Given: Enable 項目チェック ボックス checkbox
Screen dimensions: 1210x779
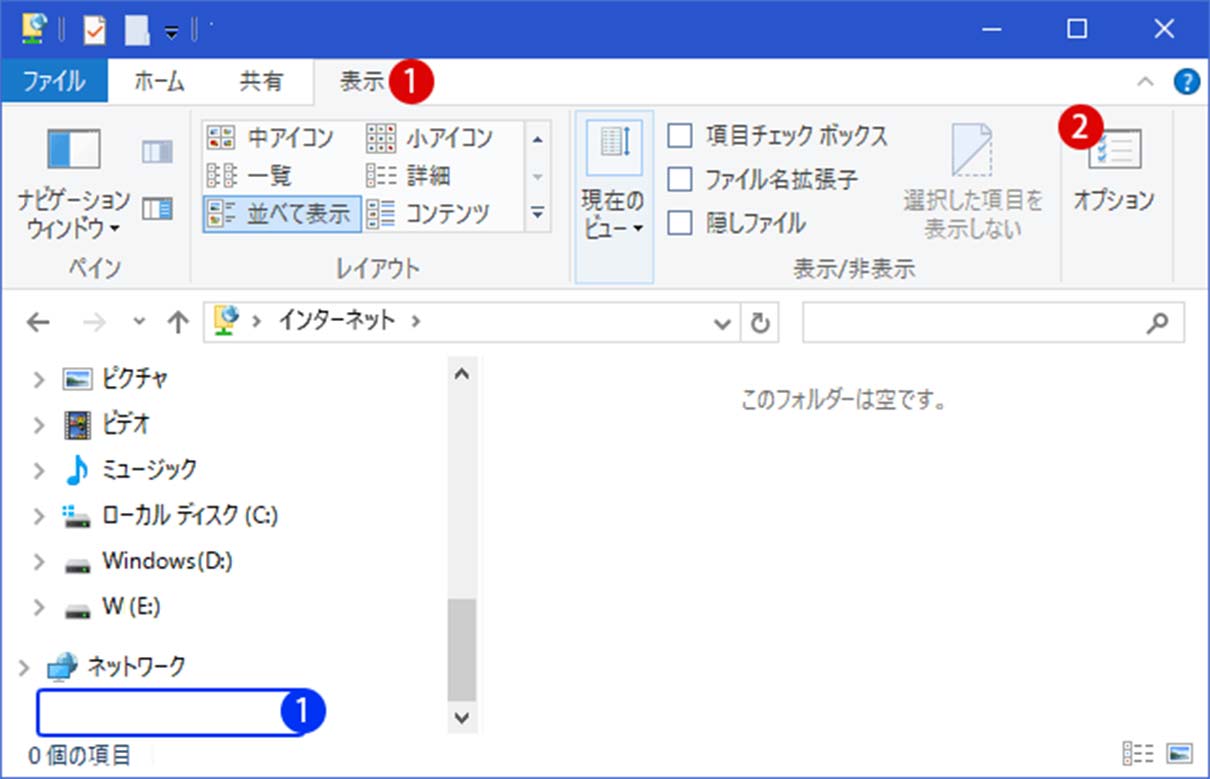Looking at the screenshot, I should coord(680,135).
